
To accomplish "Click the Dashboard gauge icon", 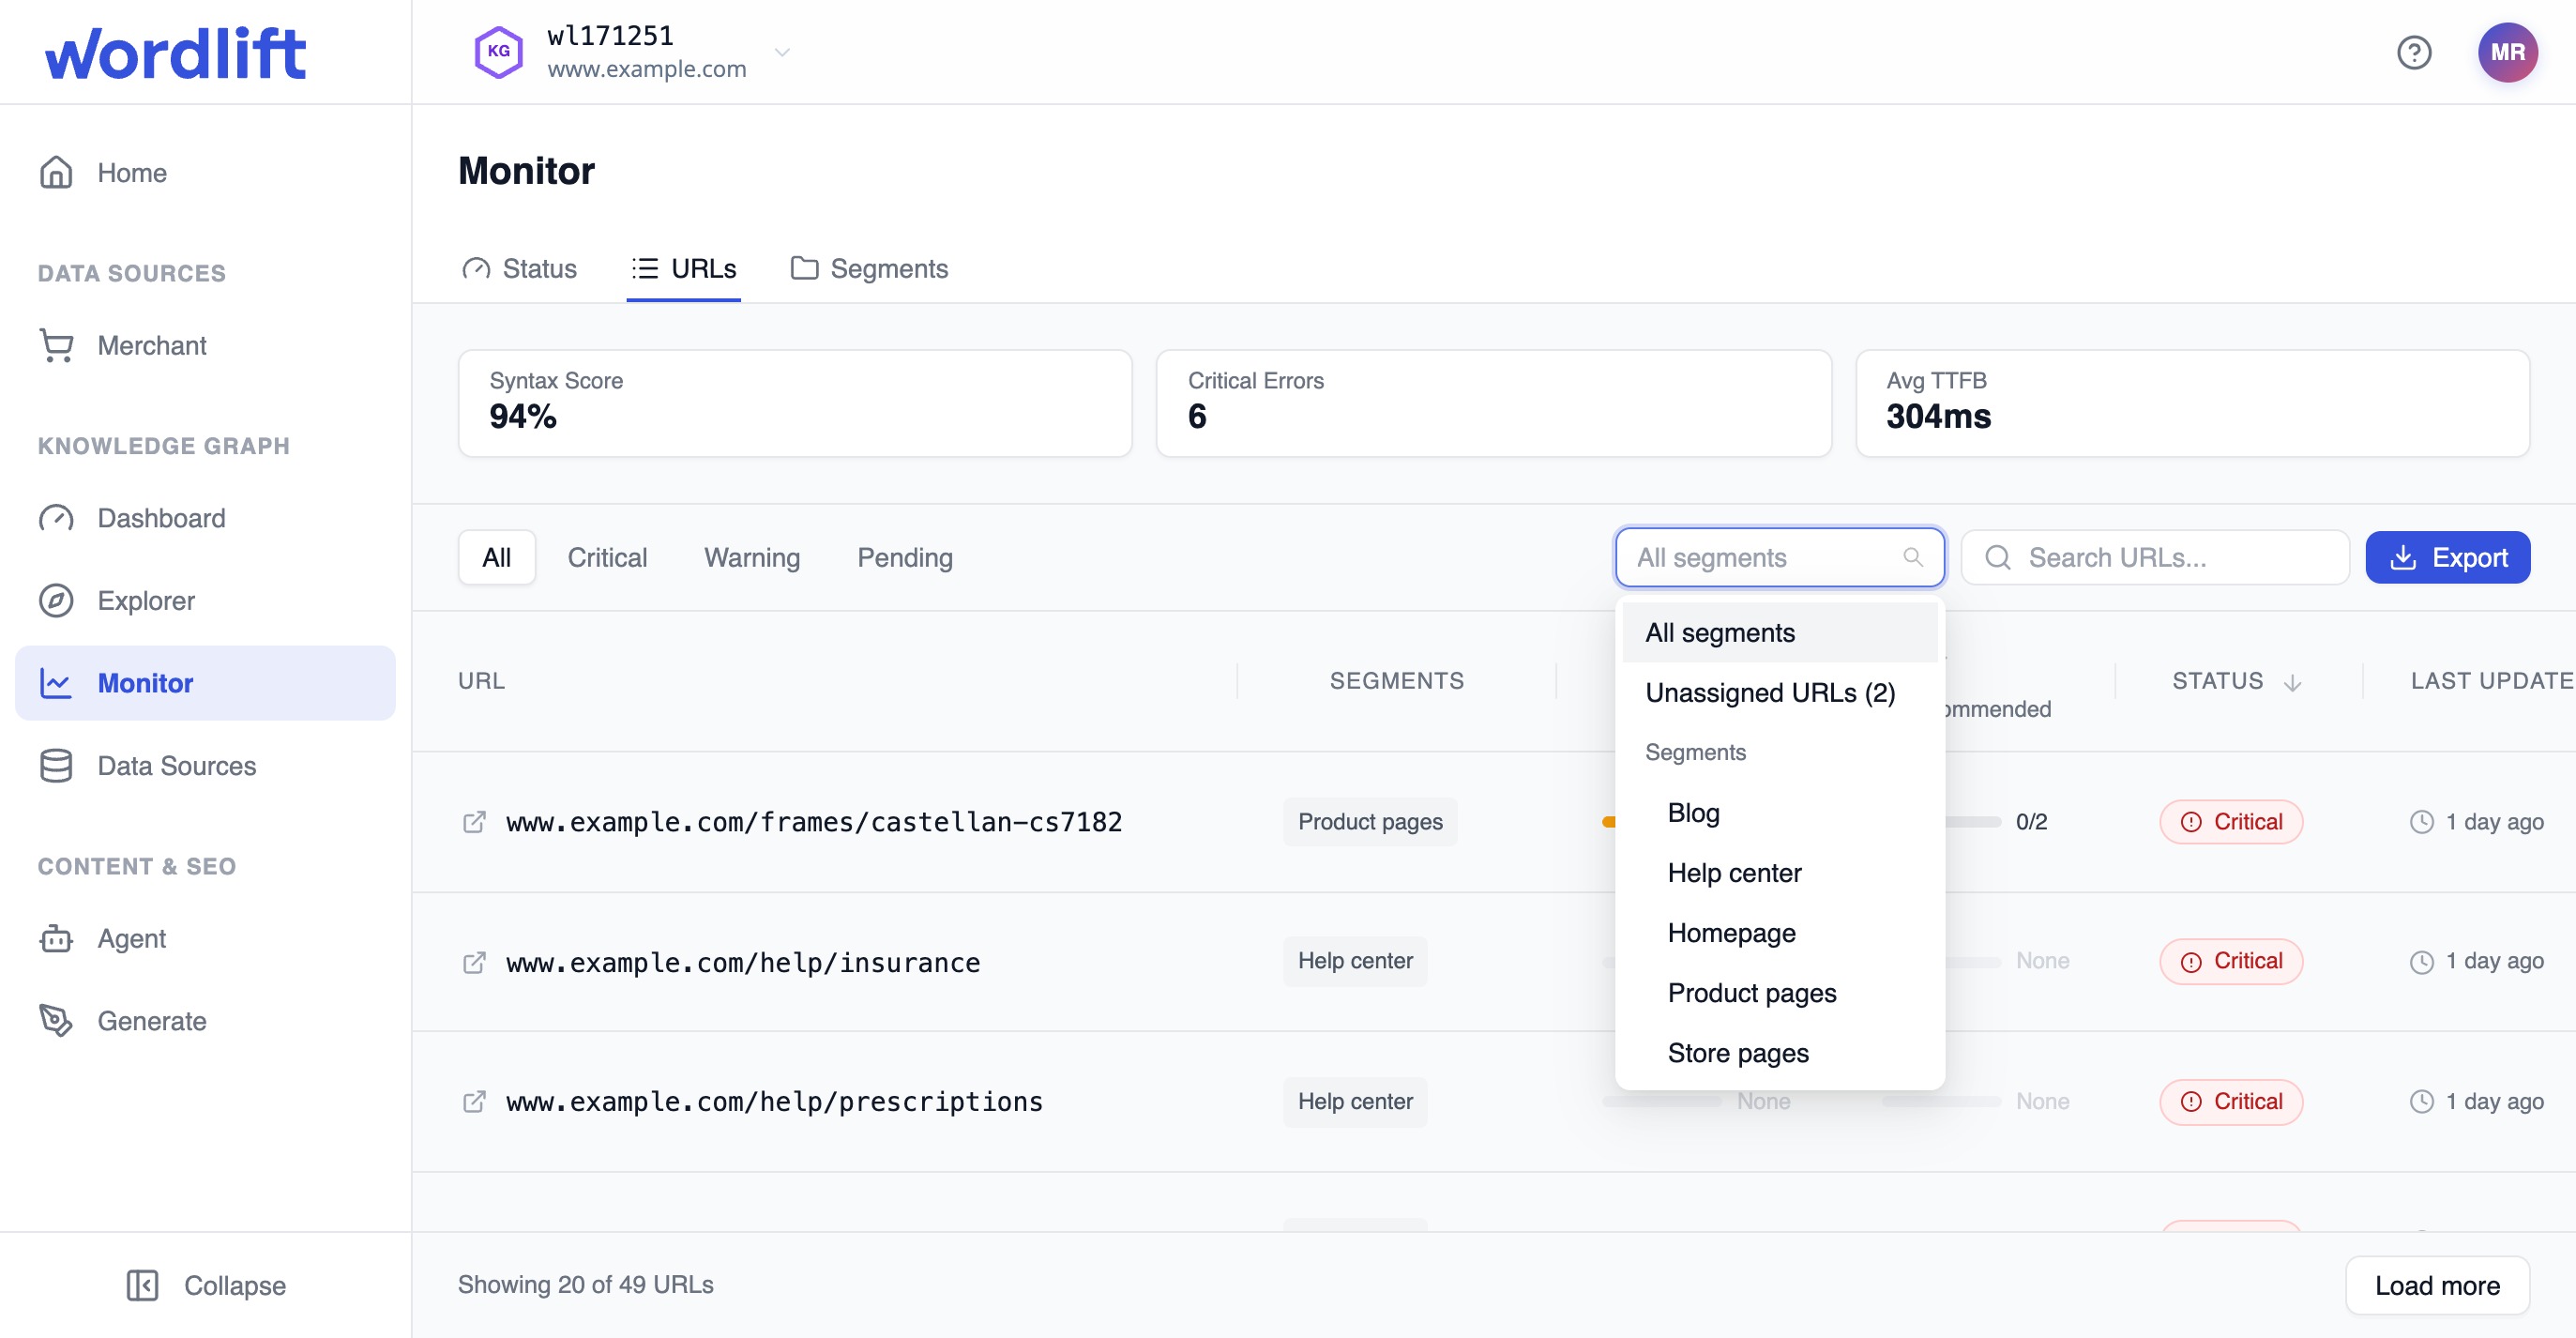I will (x=56, y=518).
